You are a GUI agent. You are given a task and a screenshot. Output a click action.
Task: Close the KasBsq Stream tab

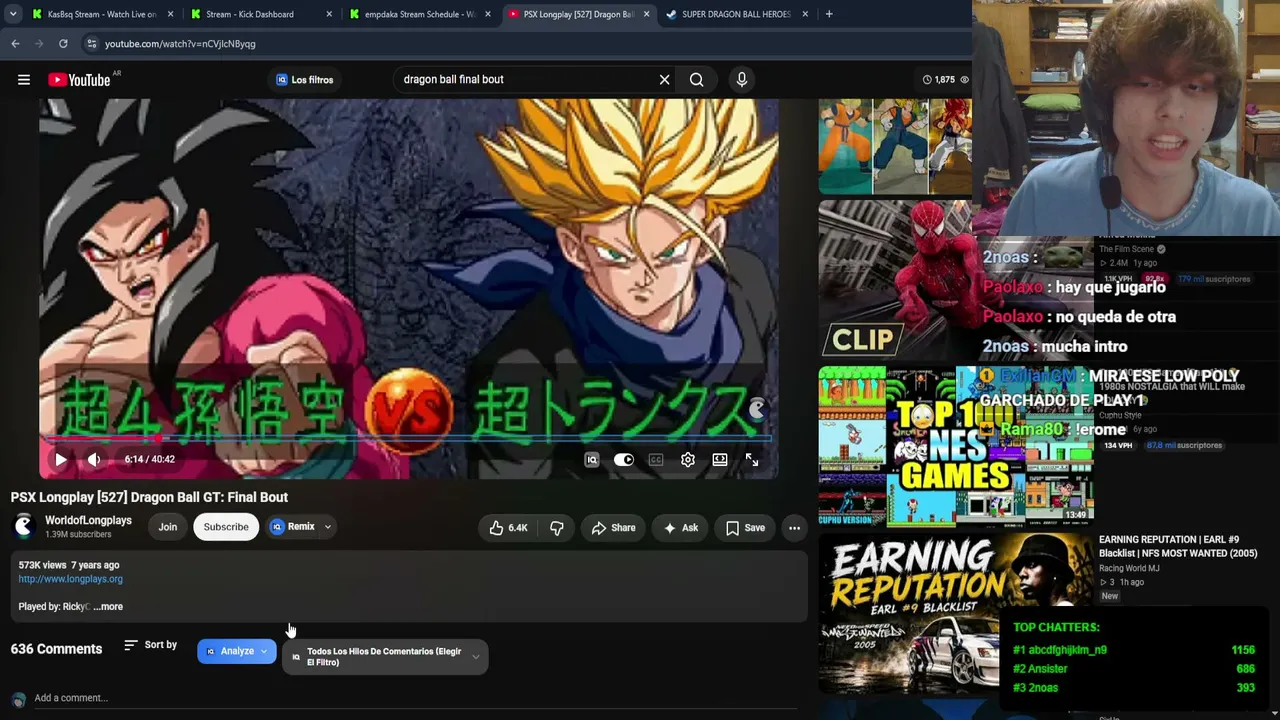(171, 14)
